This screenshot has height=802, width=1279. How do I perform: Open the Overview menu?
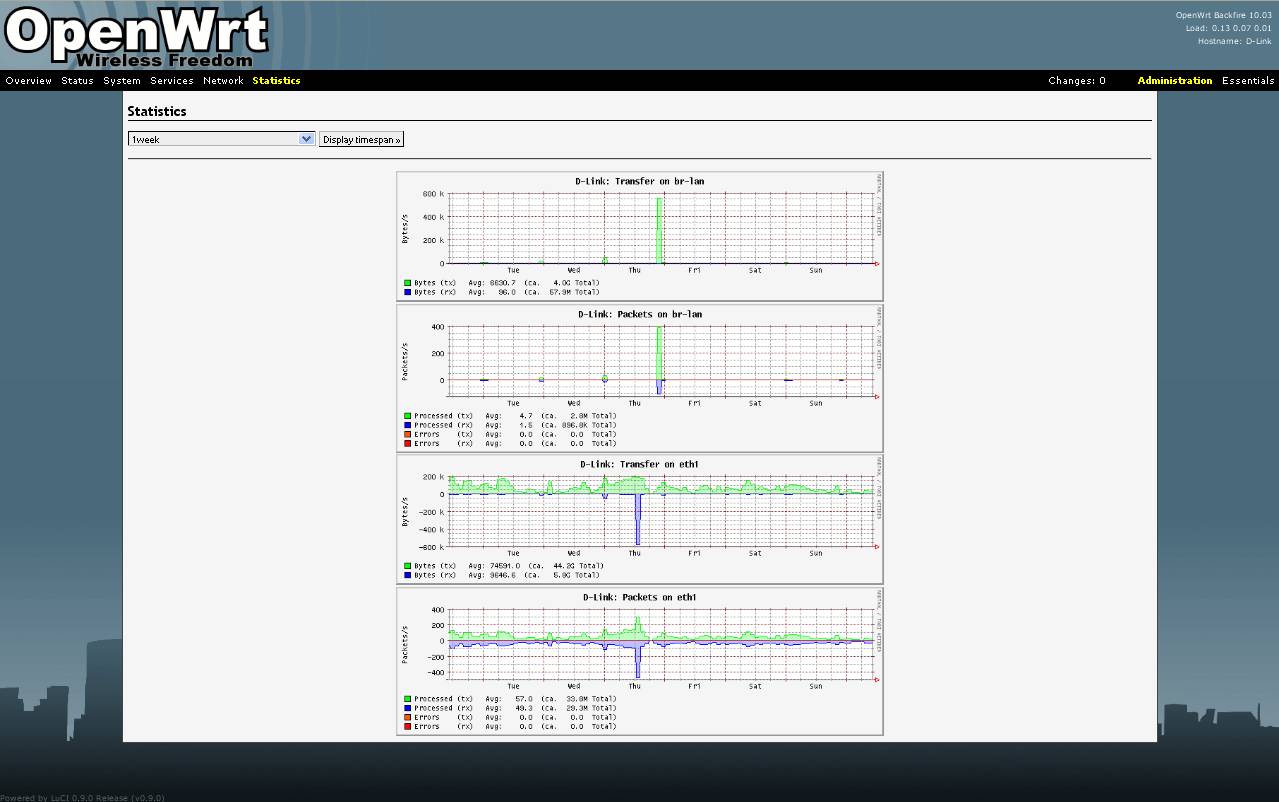29,81
